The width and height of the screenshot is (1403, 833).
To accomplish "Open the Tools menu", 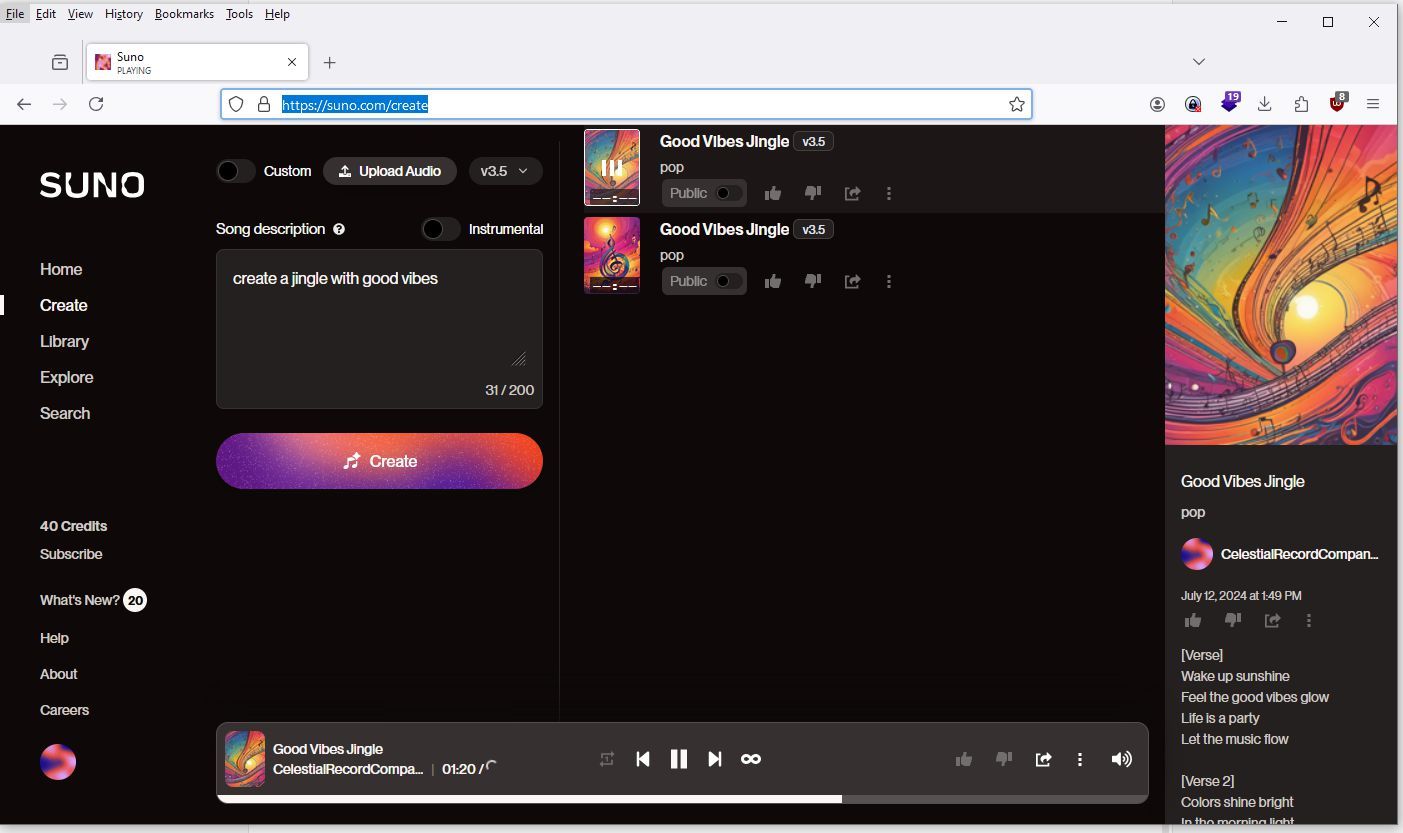I will click(x=239, y=14).
